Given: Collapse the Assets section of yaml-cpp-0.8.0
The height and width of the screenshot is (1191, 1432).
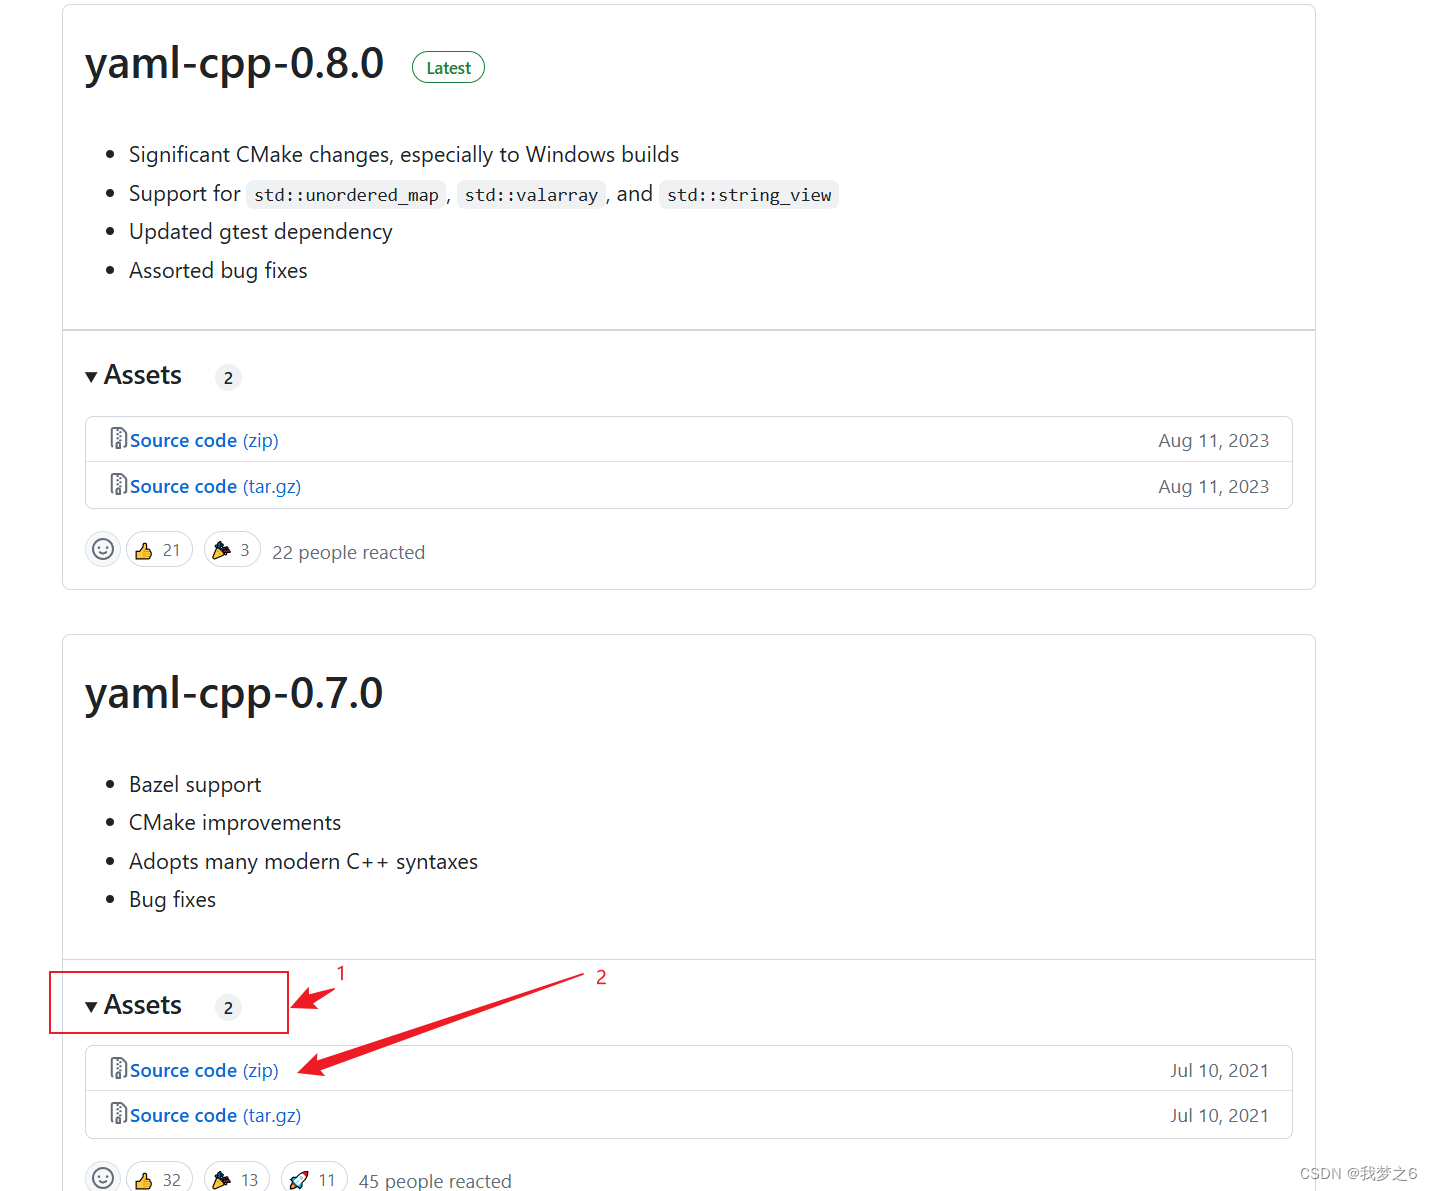Looking at the screenshot, I should click(x=133, y=375).
